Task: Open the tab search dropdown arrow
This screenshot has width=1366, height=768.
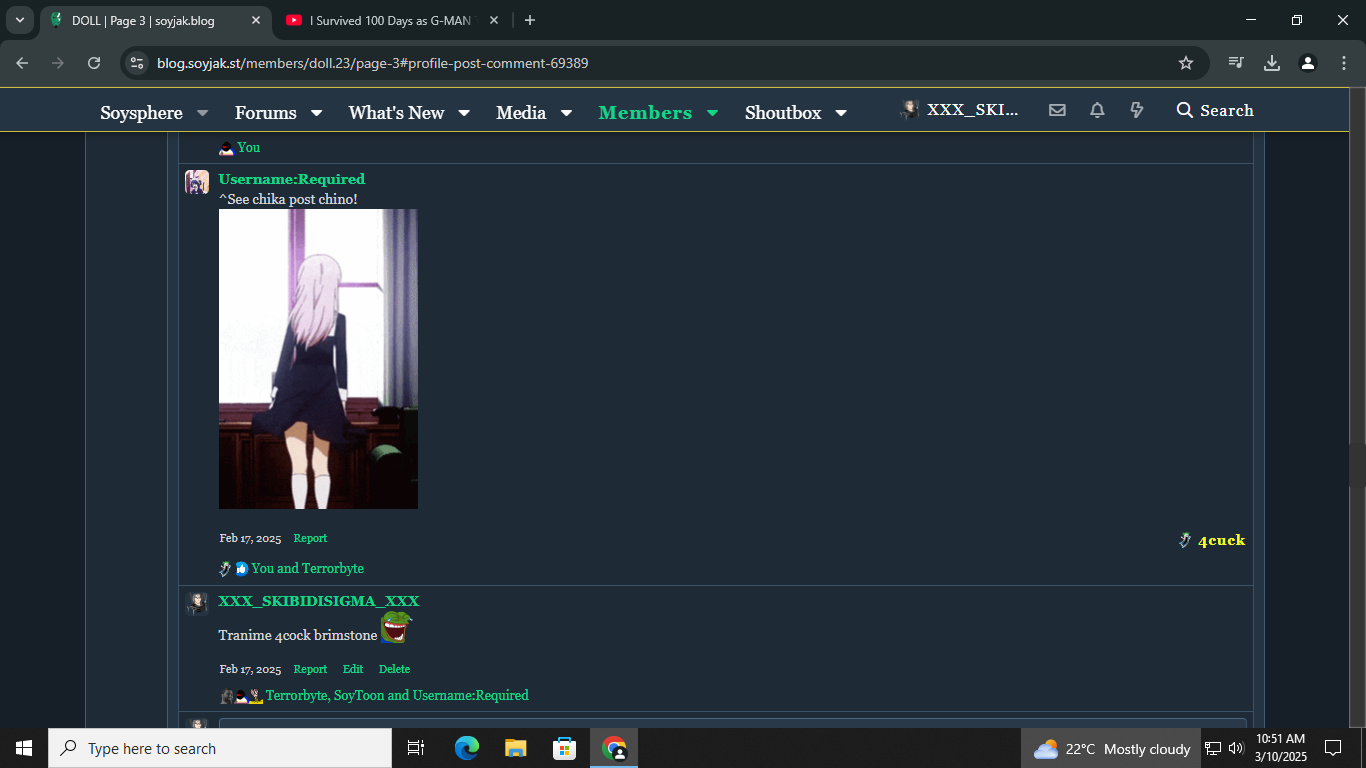Action: [19, 20]
